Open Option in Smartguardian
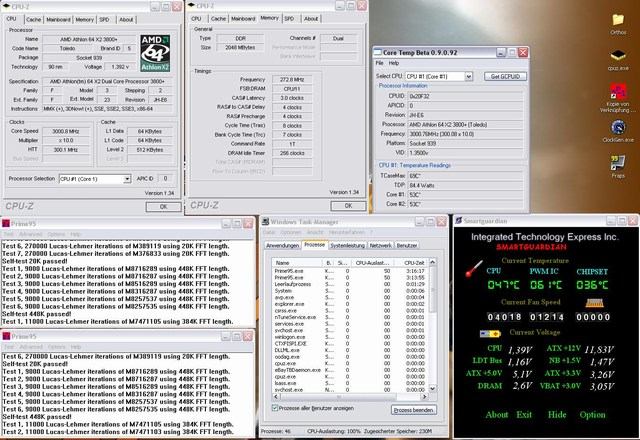The height and width of the screenshot is (440, 640). click(592, 415)
